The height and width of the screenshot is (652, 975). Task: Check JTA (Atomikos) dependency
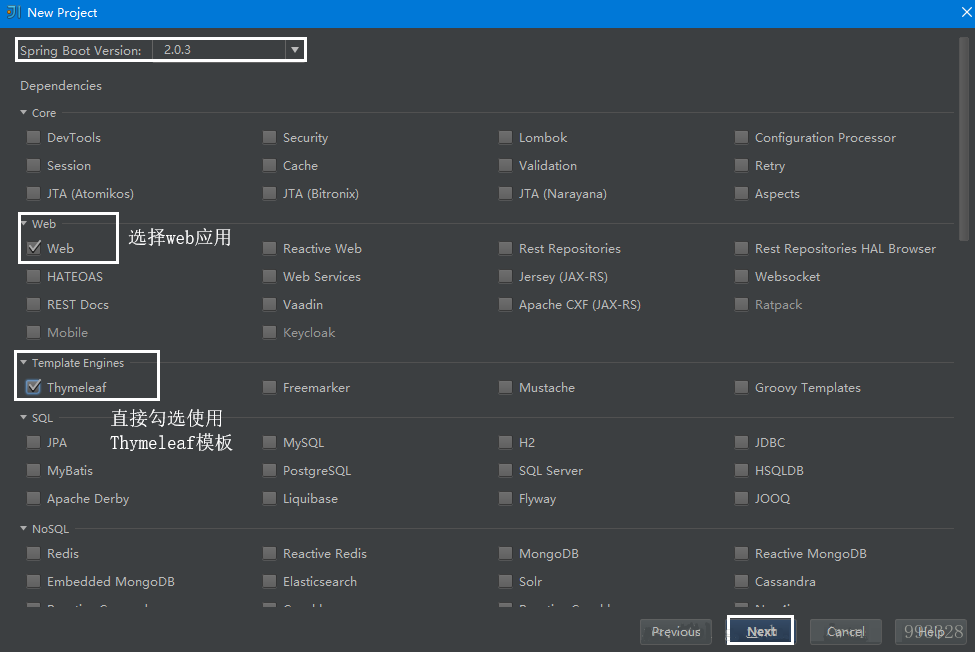(34, 193)
